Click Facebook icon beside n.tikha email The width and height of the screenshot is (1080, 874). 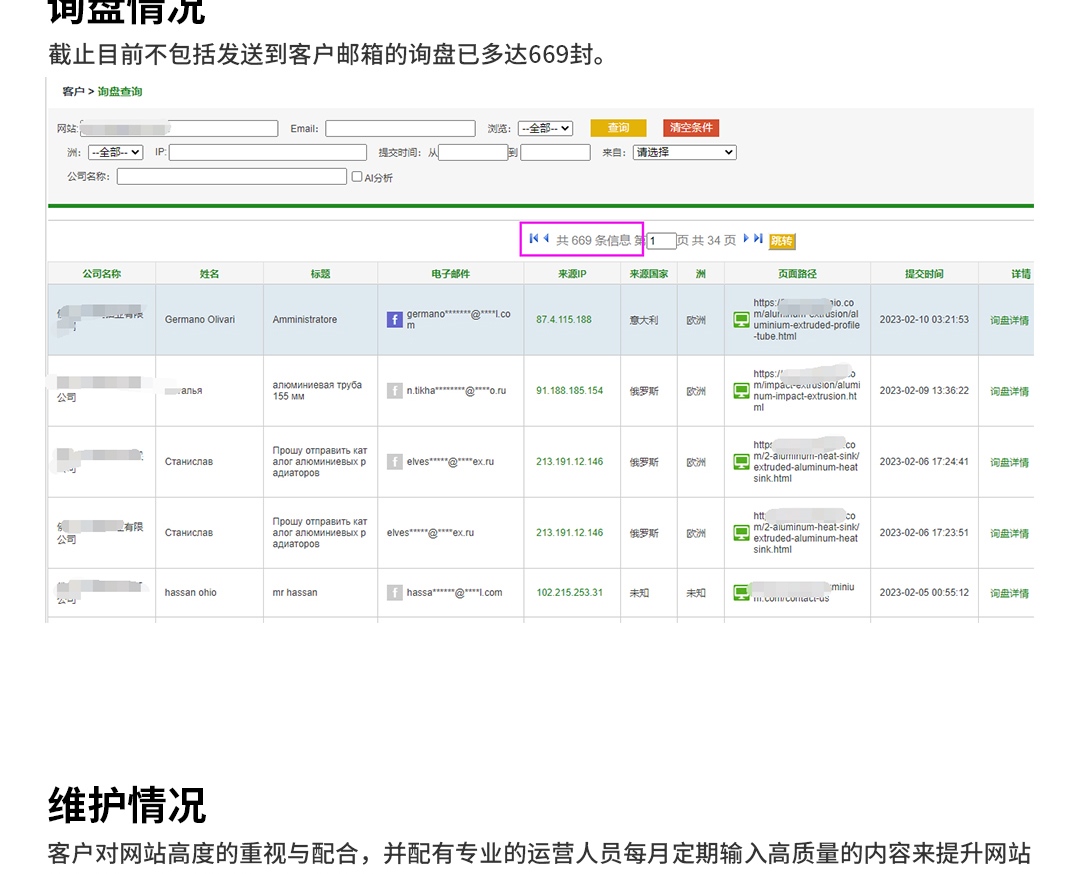click(x=394, y=391)
